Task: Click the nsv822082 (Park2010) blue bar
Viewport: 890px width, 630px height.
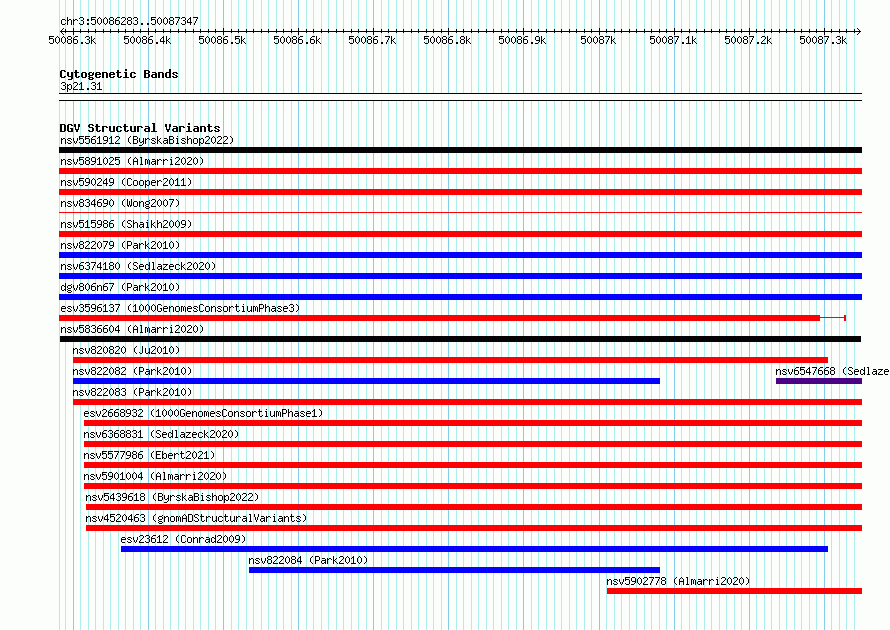Action: [366, 381]
